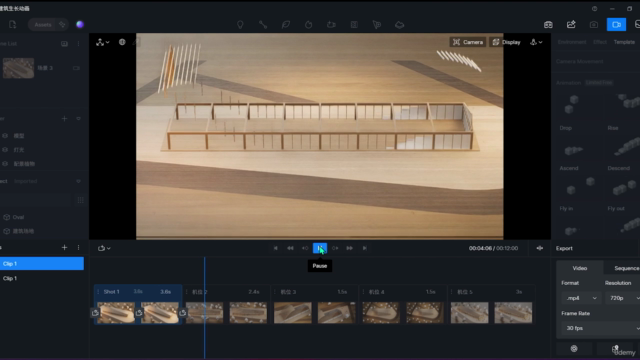Click the image export with sparkle icon

[x=571, y=24]
